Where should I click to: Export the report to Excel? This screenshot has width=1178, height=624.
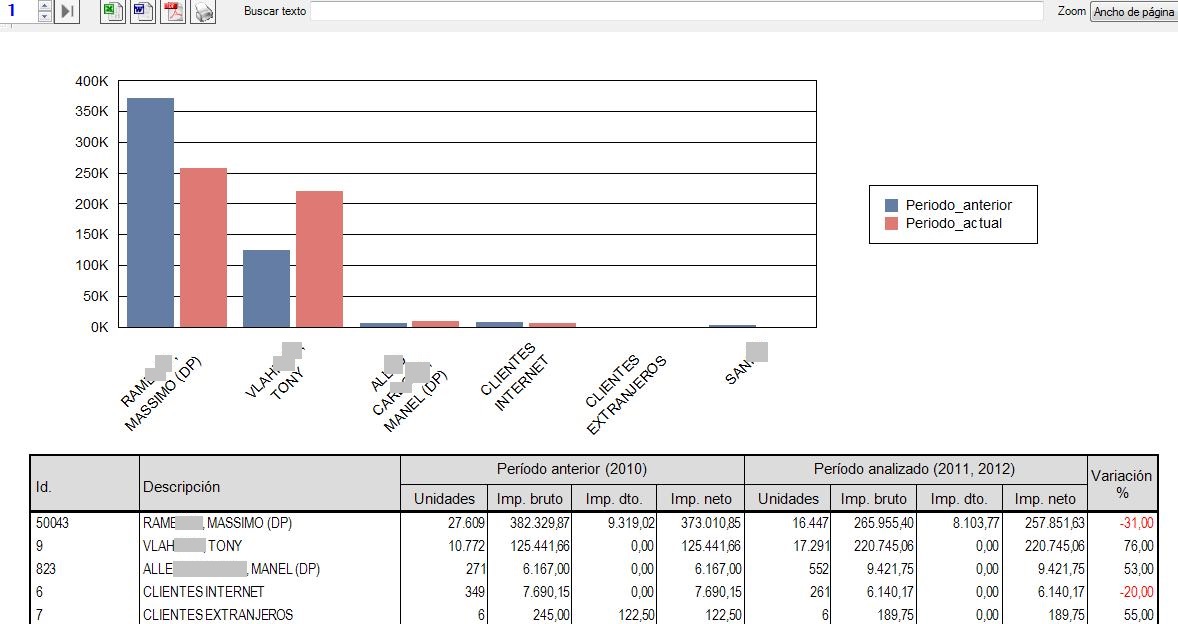[114, 12]
